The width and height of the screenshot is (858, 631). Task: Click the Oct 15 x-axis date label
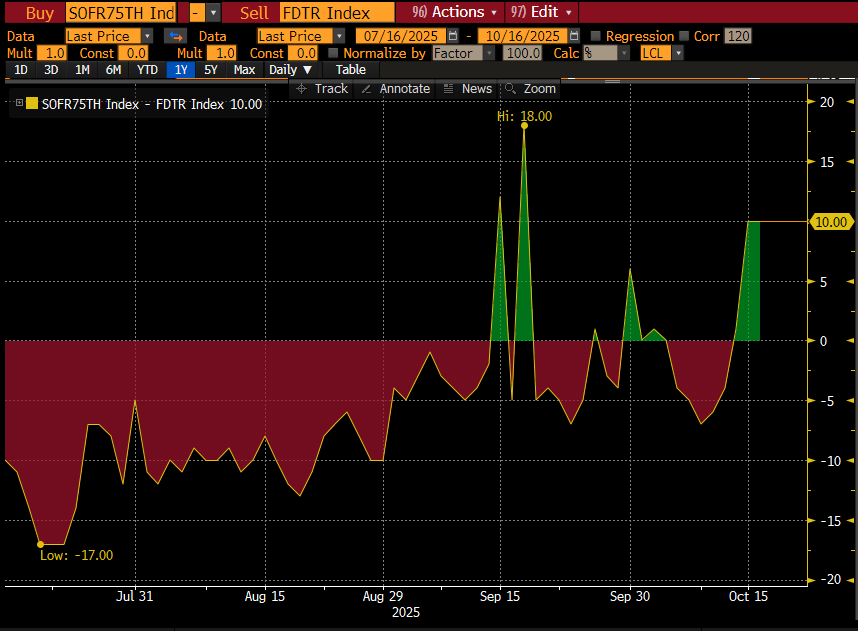[x=748, y=597]
